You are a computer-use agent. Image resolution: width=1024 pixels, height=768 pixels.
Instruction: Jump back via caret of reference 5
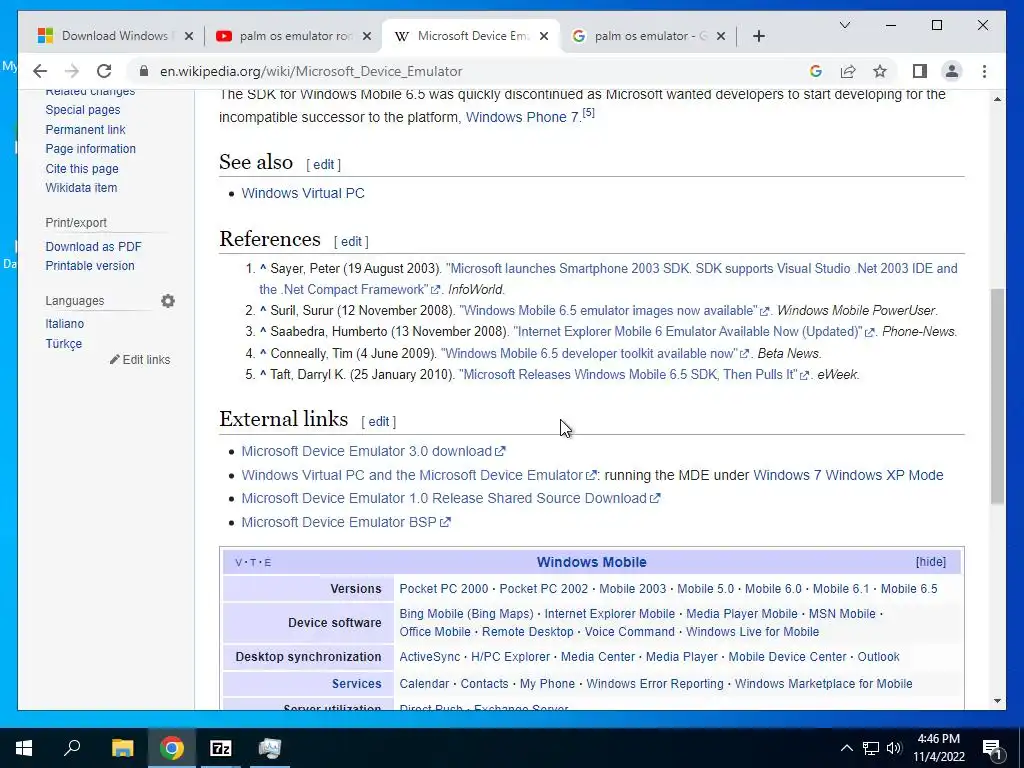263,374
